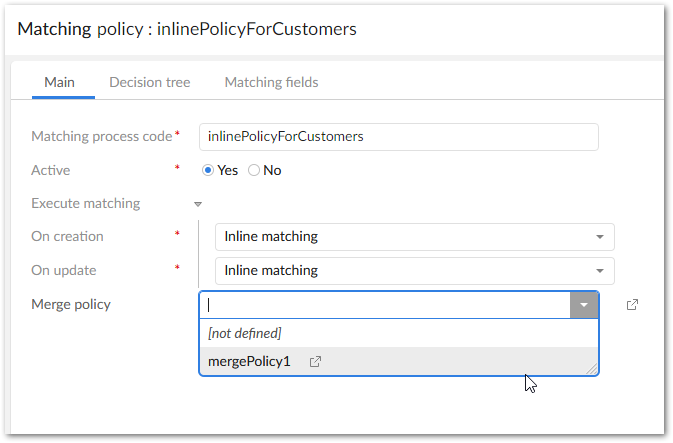
Task: Switch to the Decision tree tab
Action: tap(149, 82)
